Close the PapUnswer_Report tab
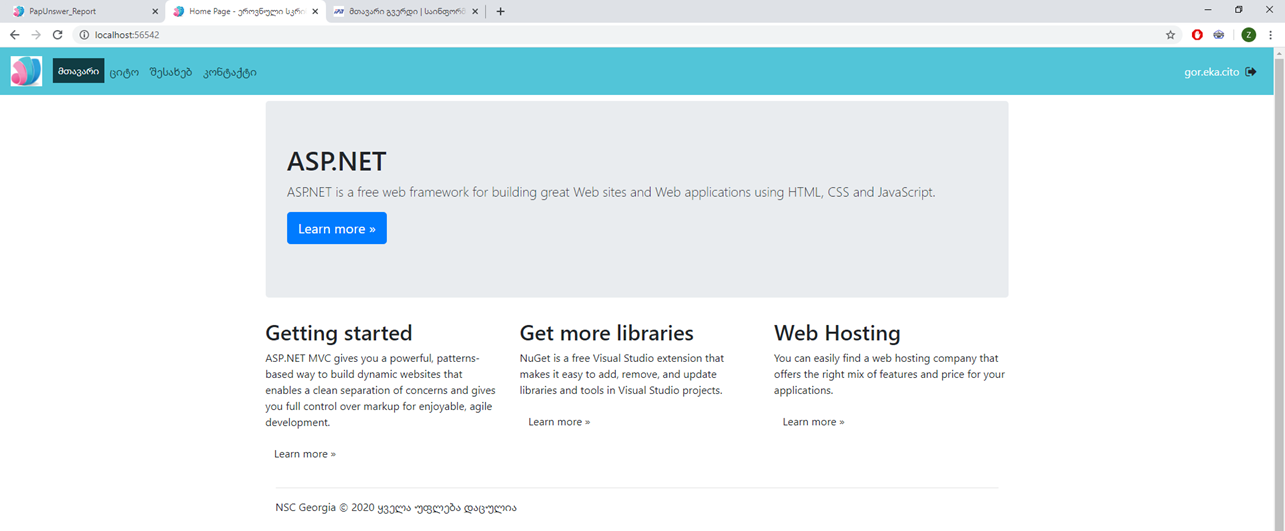The image size is (1285, 531). click(x=155, y=12)
